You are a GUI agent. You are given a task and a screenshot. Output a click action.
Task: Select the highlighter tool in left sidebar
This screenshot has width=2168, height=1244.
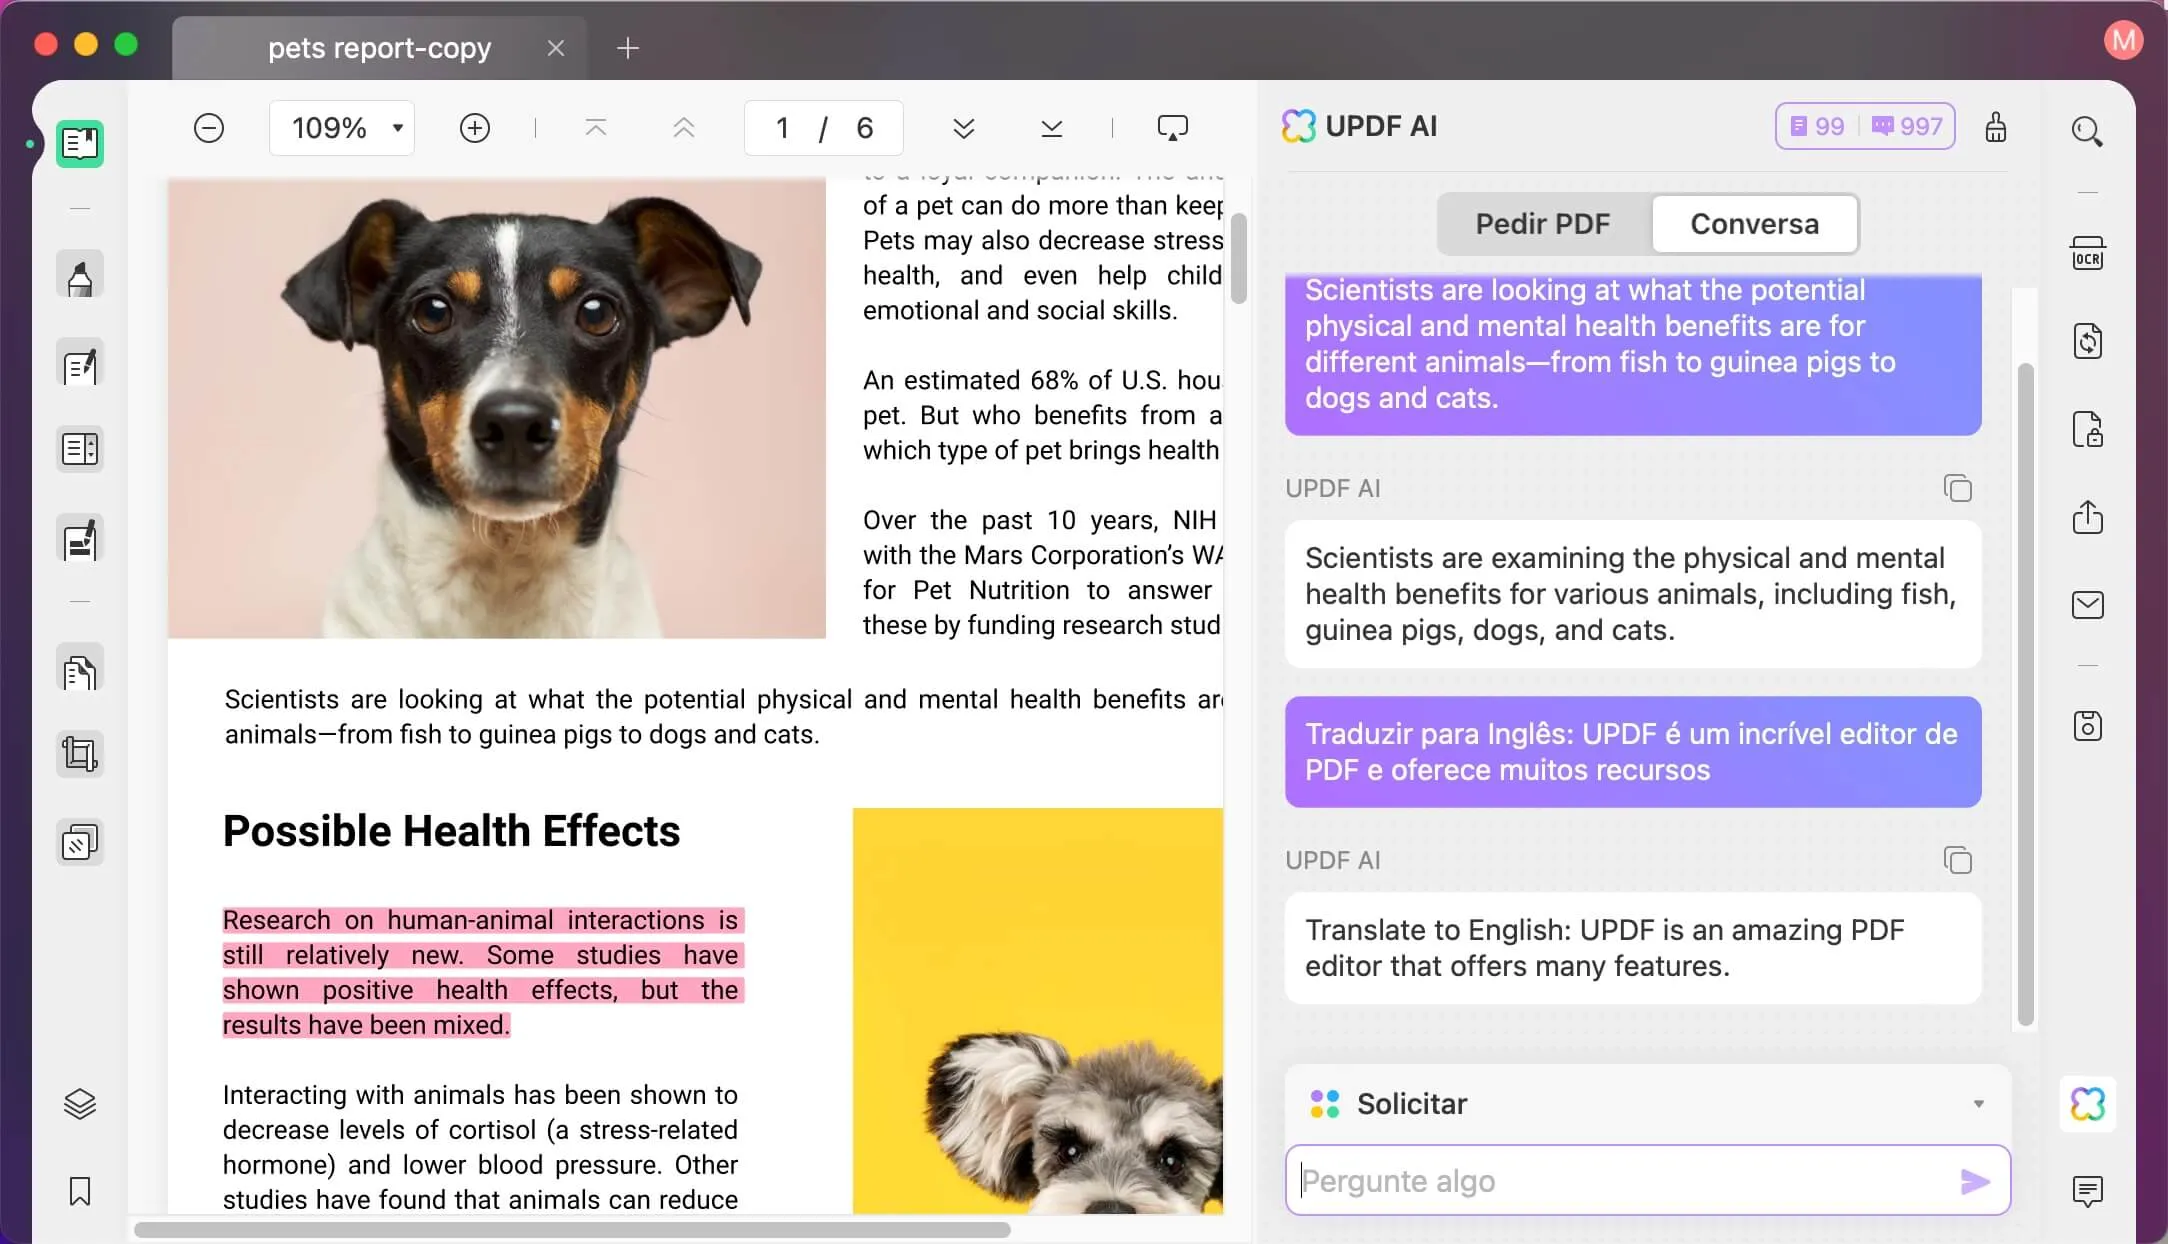(x=80, y=275)
